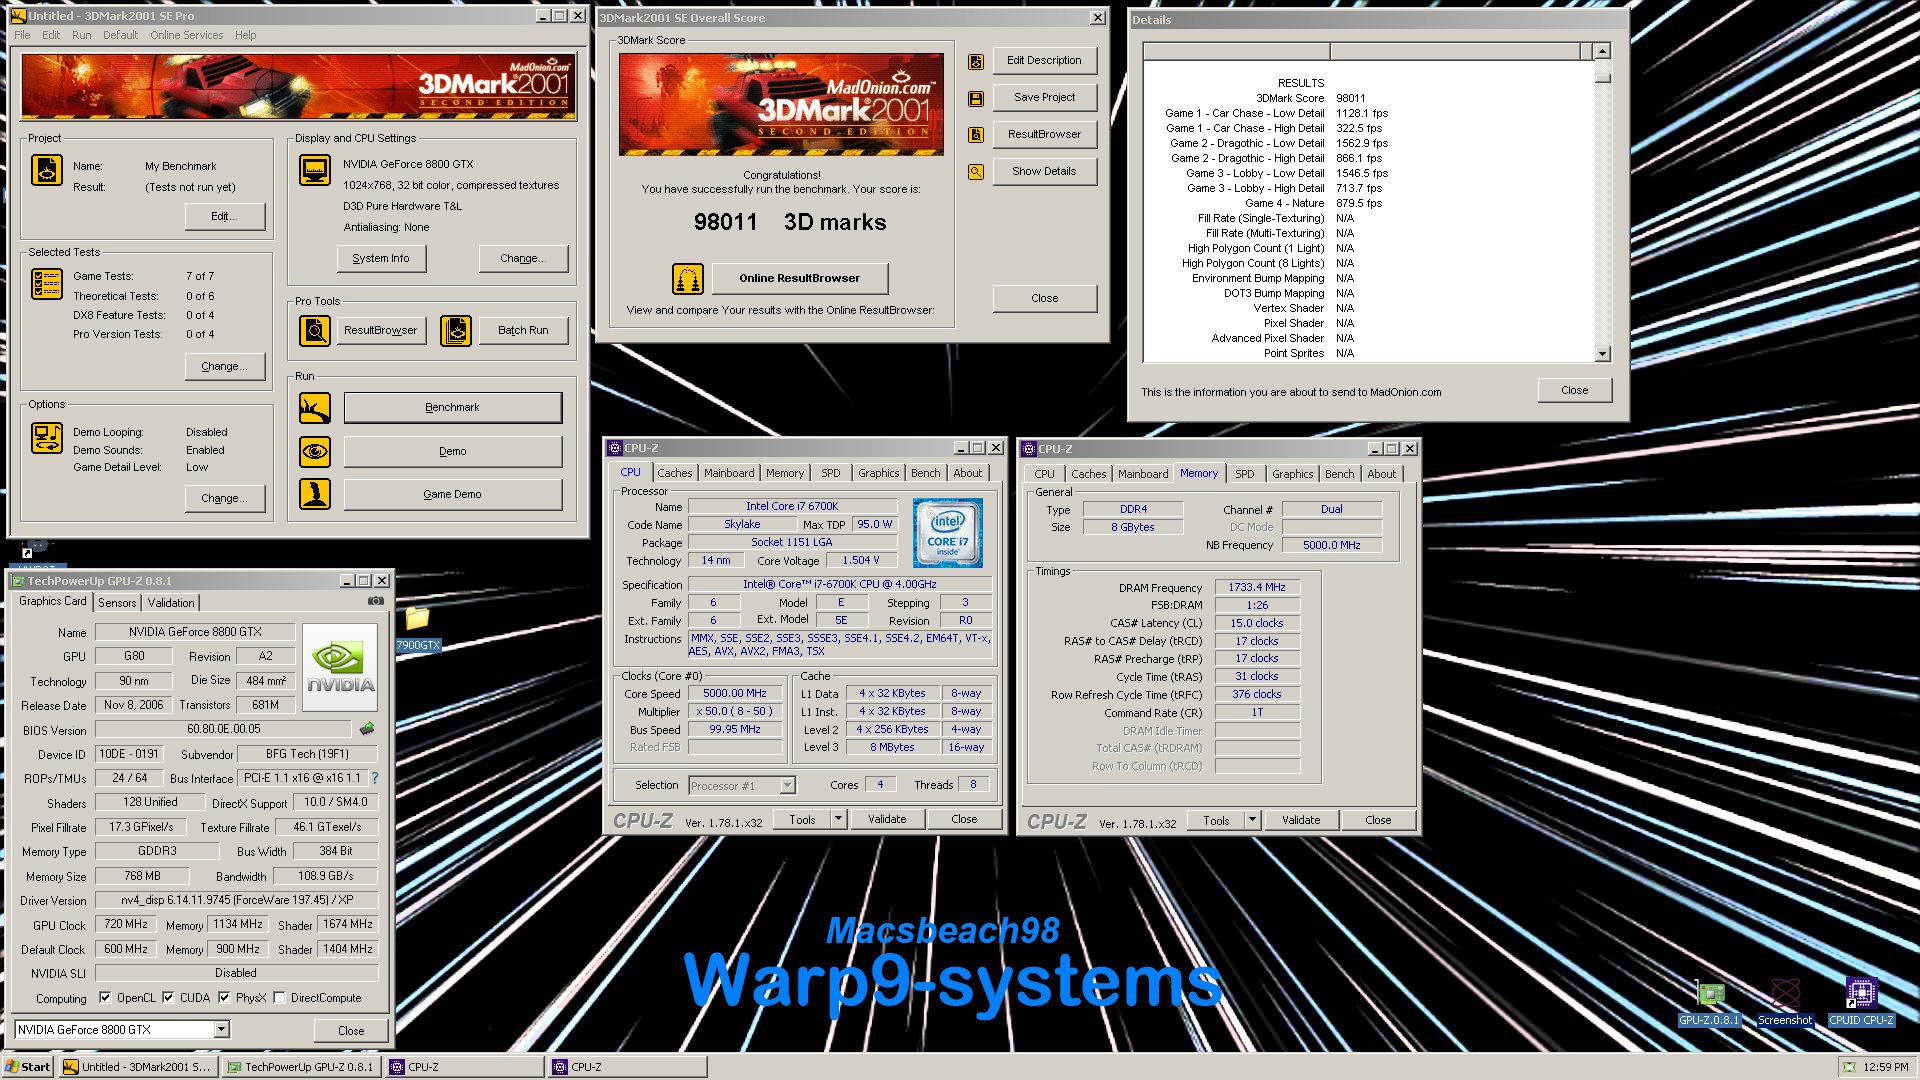Open the CPUID CPU-Z desktop shortcut
Image resolution: width=1920 pixels, height=1080 pixels.
tap(1861, 1003)
